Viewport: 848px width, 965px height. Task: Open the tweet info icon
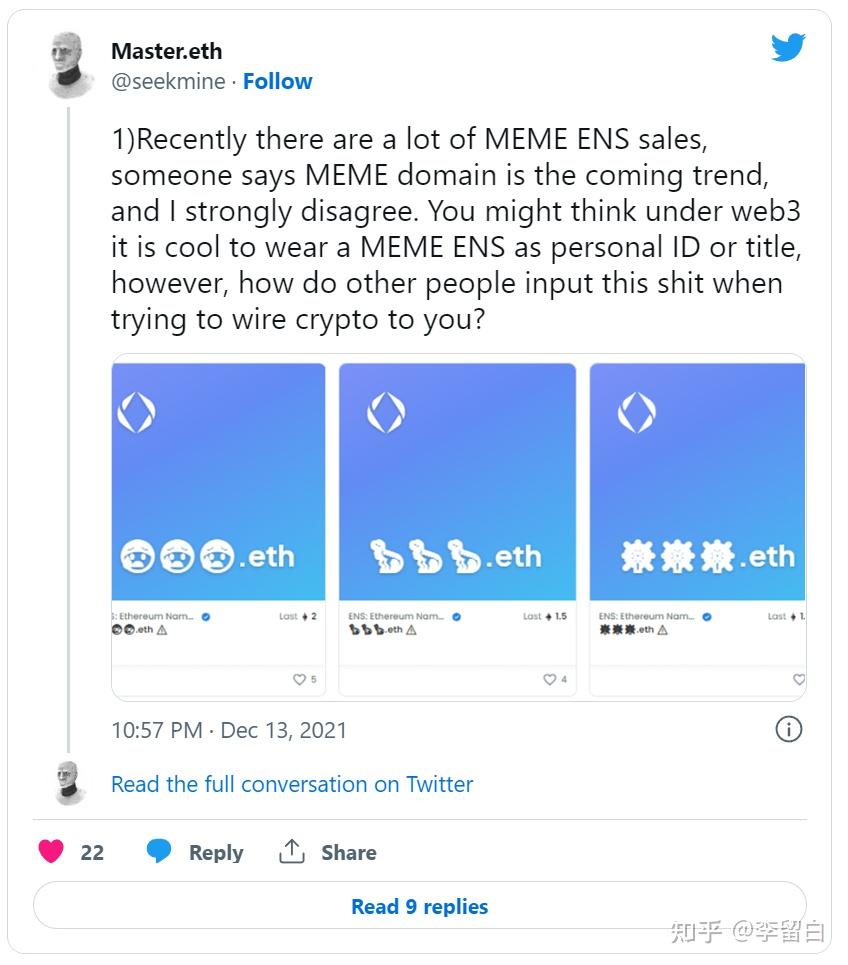click(789, 729)
